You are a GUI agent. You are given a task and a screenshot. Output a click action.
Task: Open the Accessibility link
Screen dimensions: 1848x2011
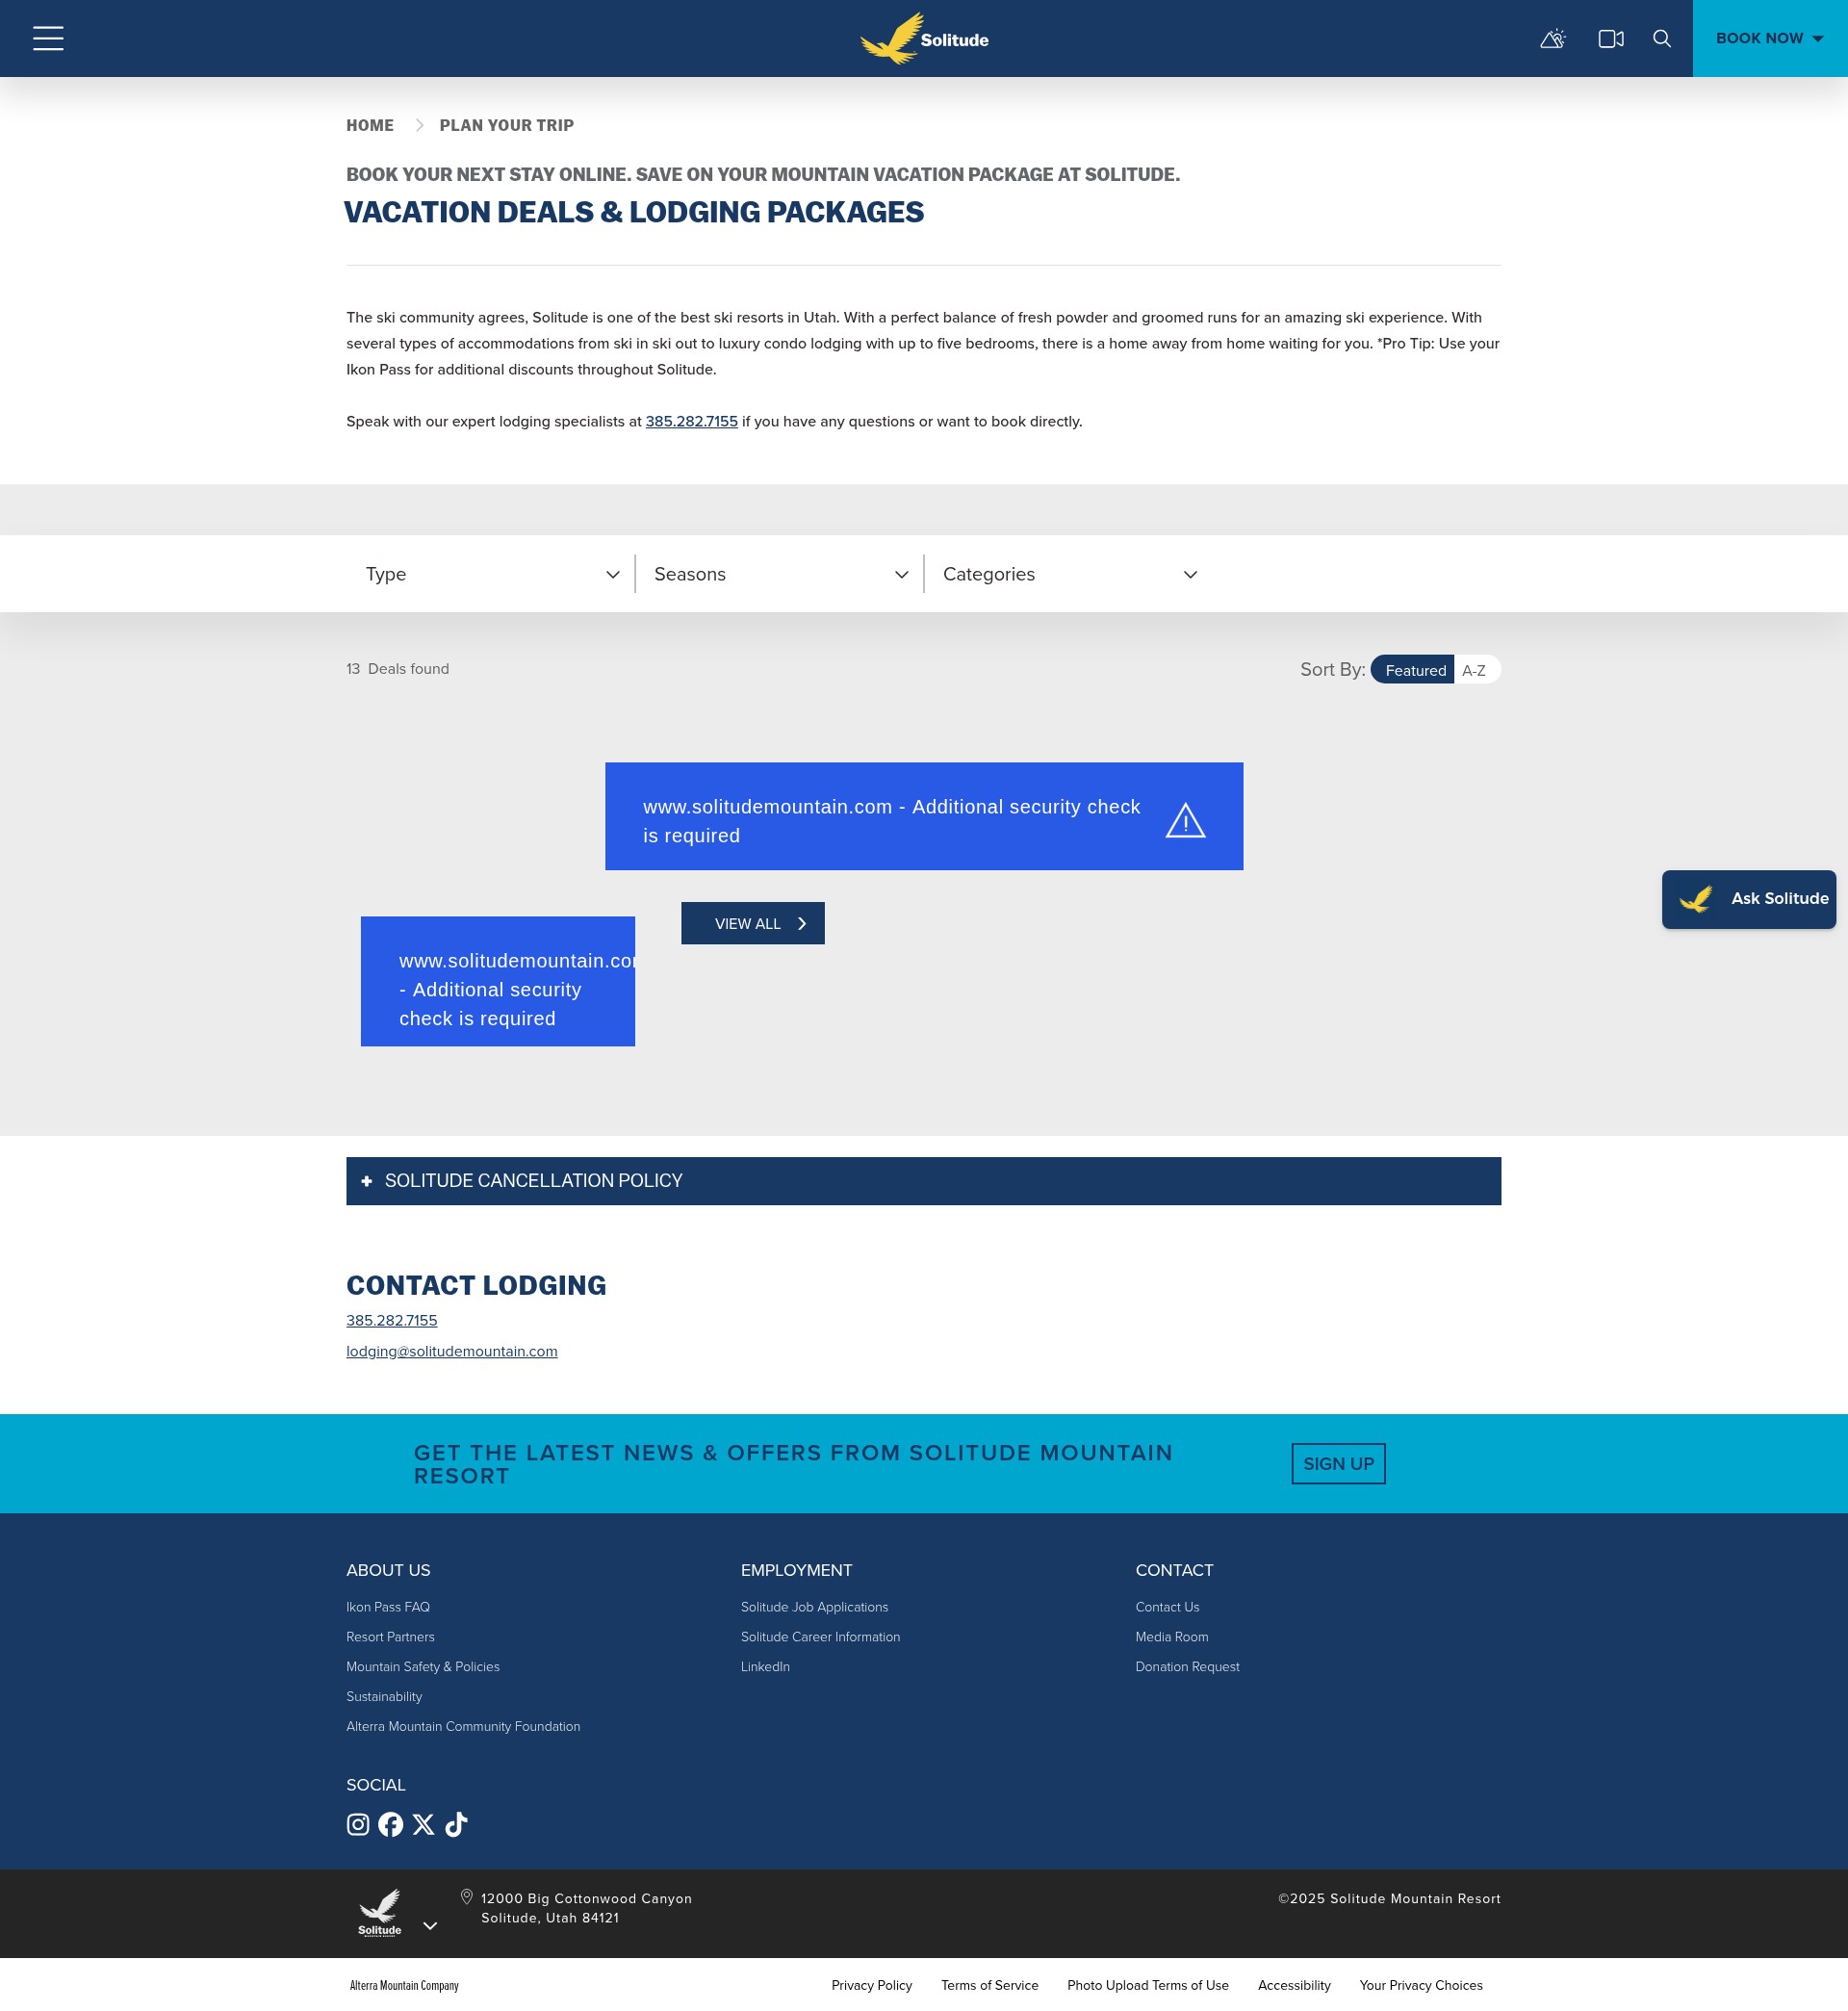pos(1294,1986)
